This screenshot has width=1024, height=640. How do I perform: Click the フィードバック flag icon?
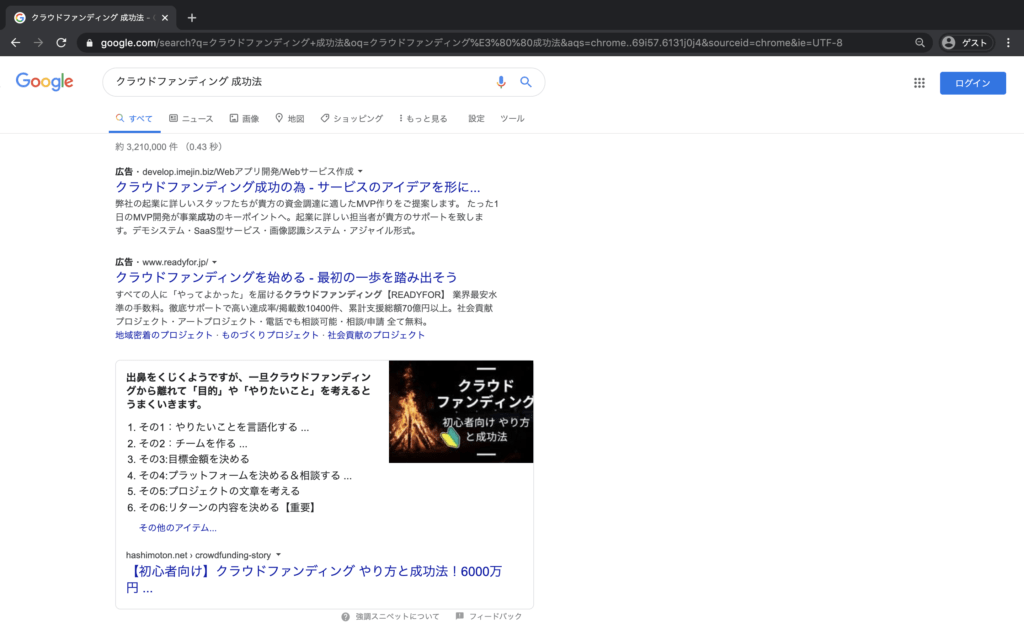(x=460, y=616)
